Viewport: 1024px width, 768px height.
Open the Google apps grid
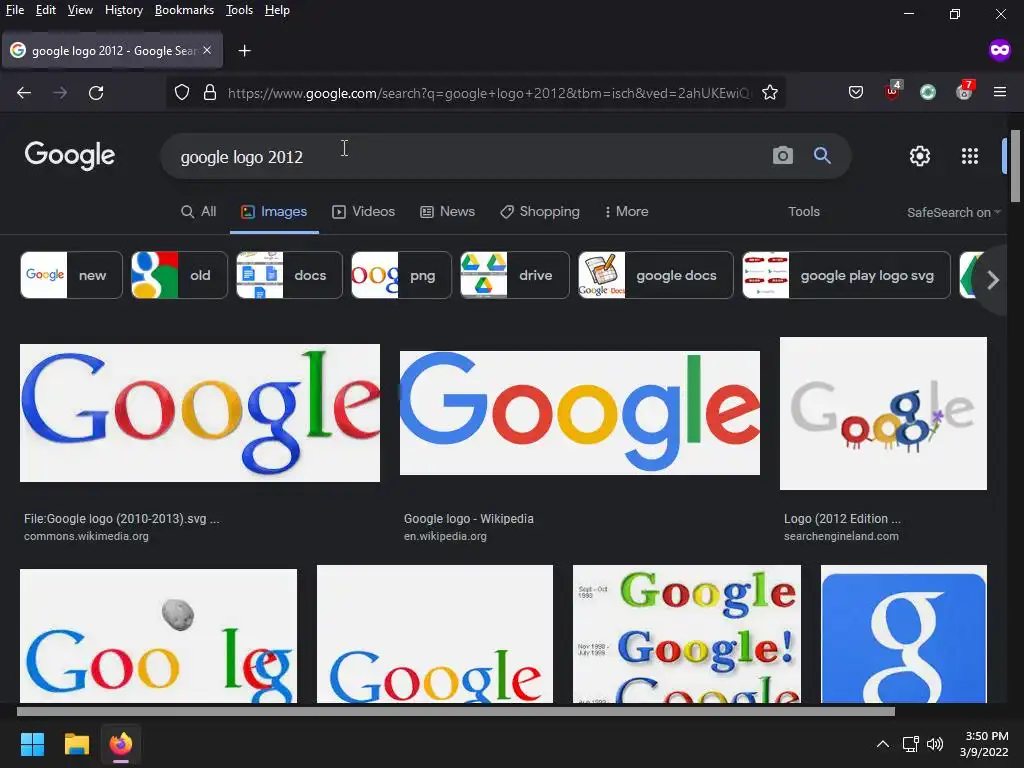(x=970, y=156)
